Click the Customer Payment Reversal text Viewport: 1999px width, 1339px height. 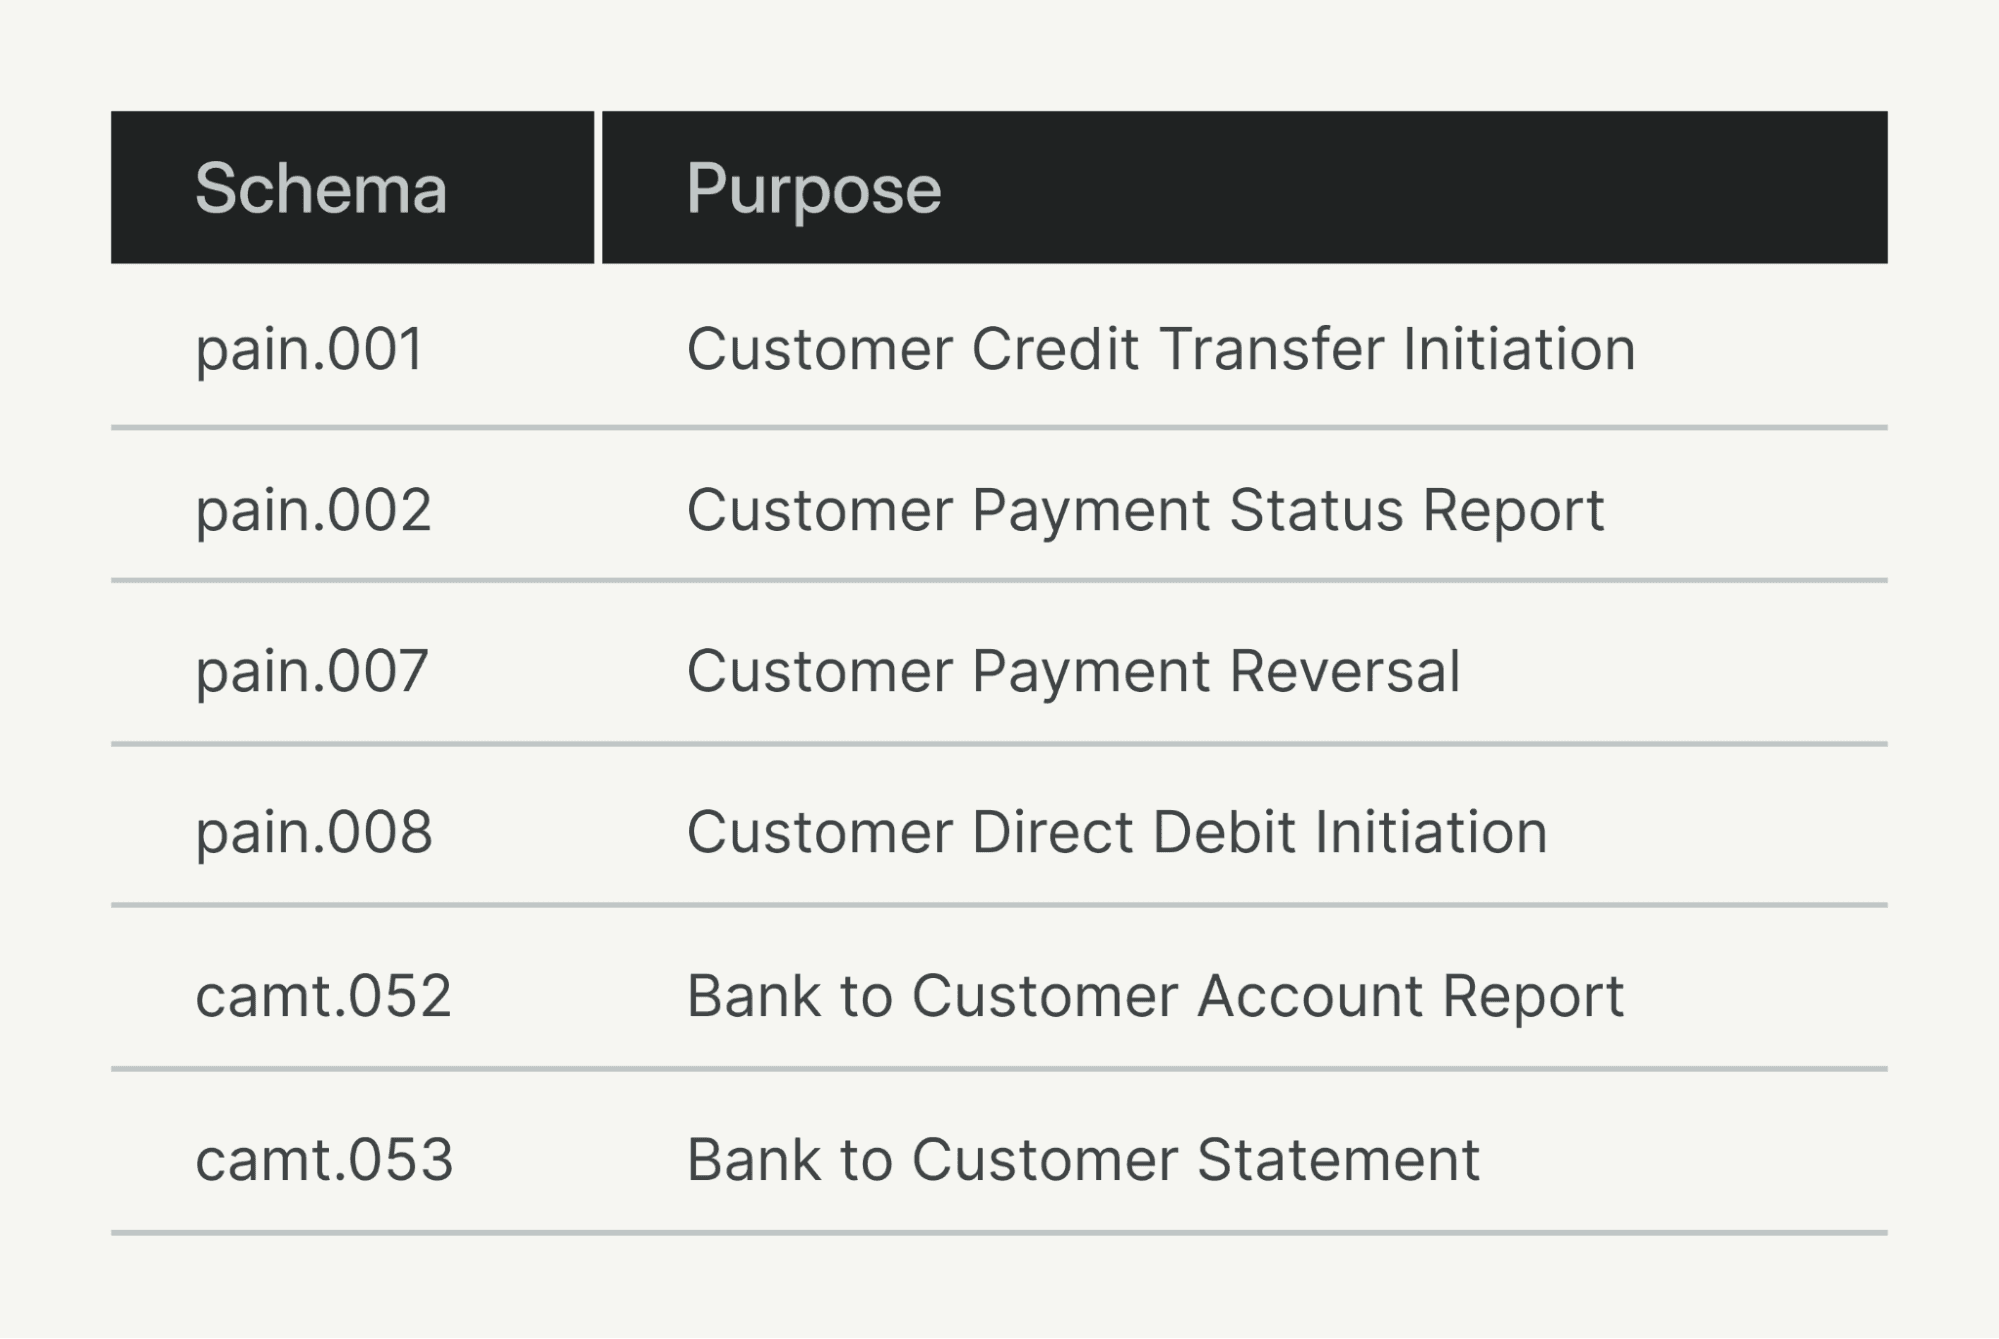pos(1073,671)
